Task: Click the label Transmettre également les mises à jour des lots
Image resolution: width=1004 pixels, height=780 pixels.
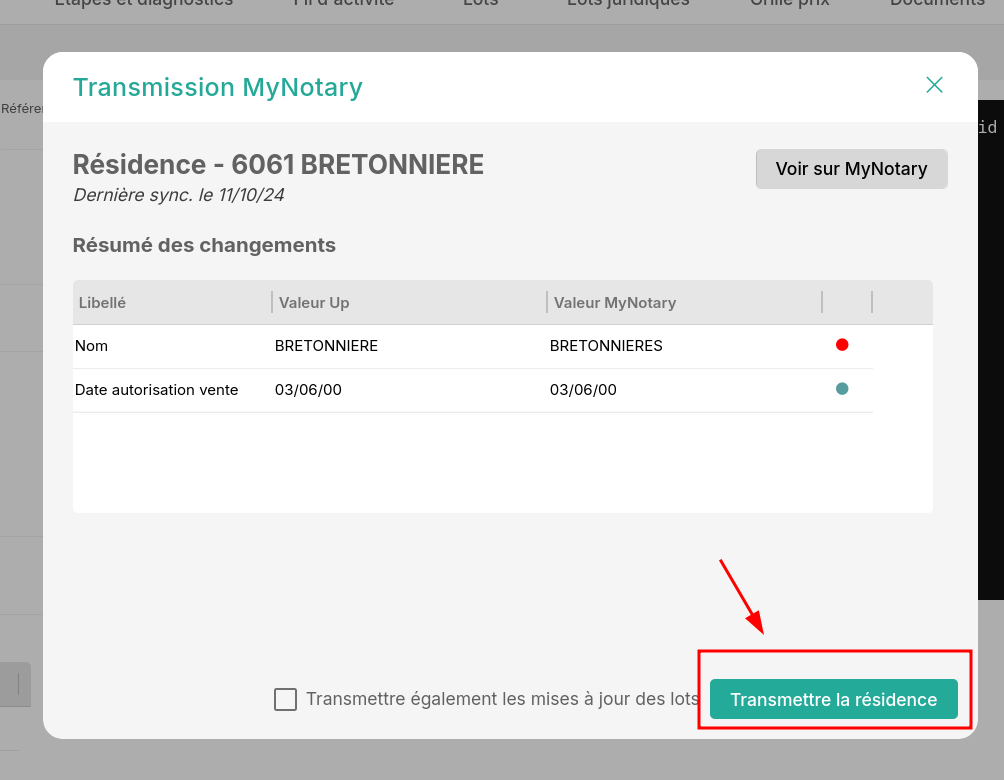Action: (503, 699)
